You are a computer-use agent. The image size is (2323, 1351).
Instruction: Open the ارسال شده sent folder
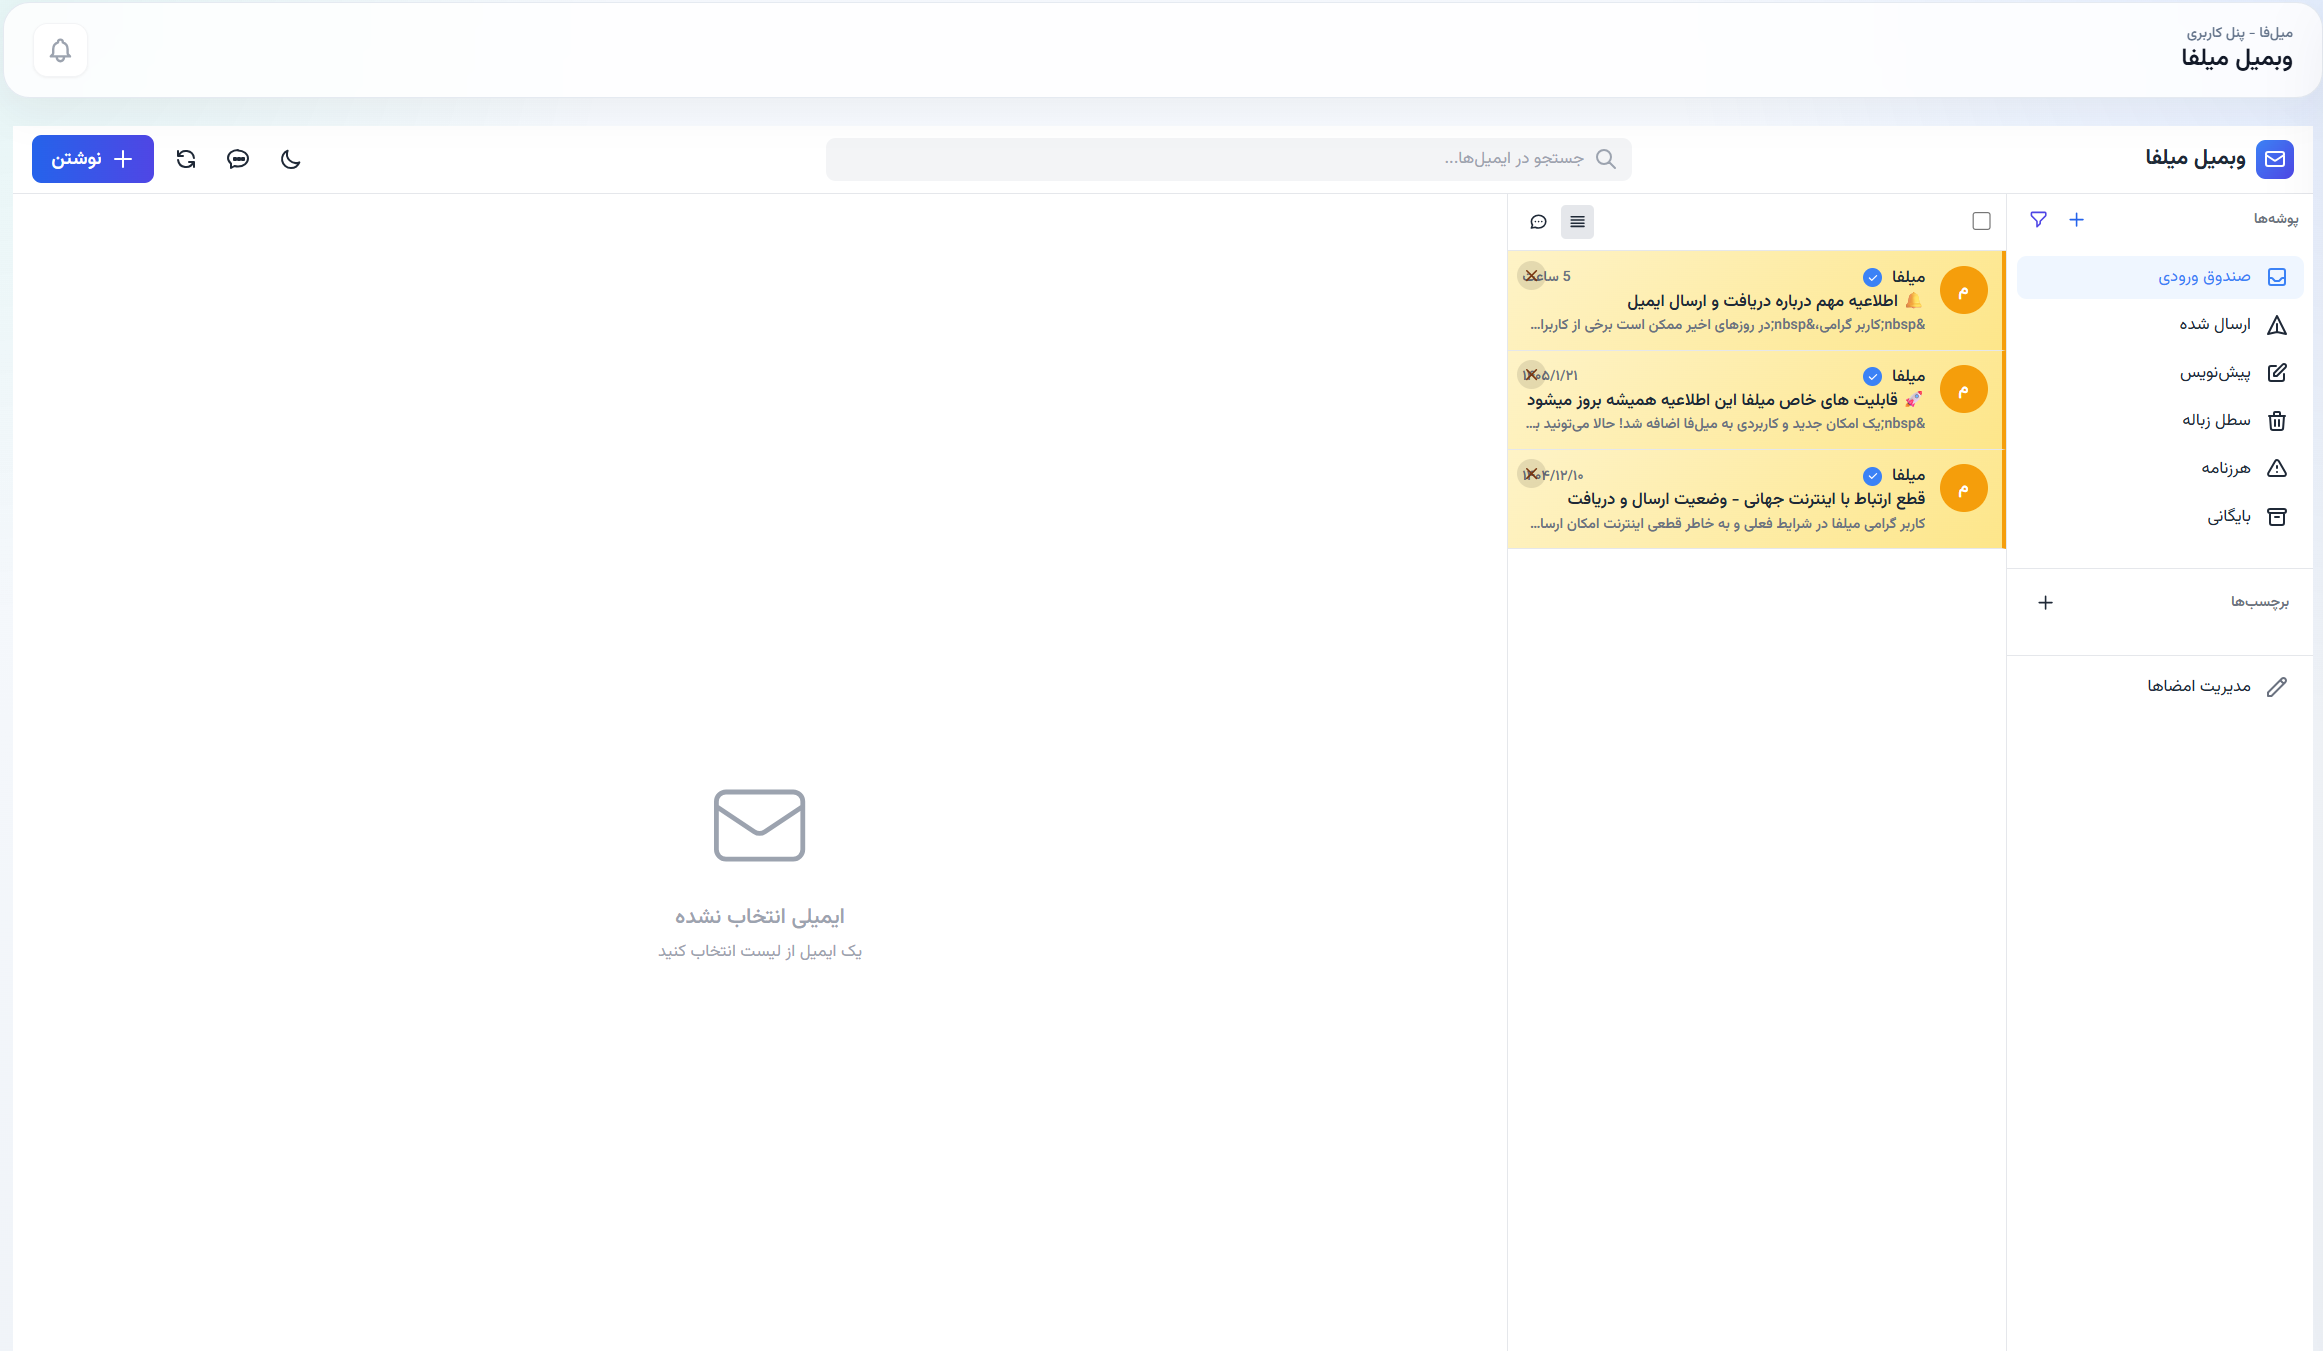[2160, 325]
